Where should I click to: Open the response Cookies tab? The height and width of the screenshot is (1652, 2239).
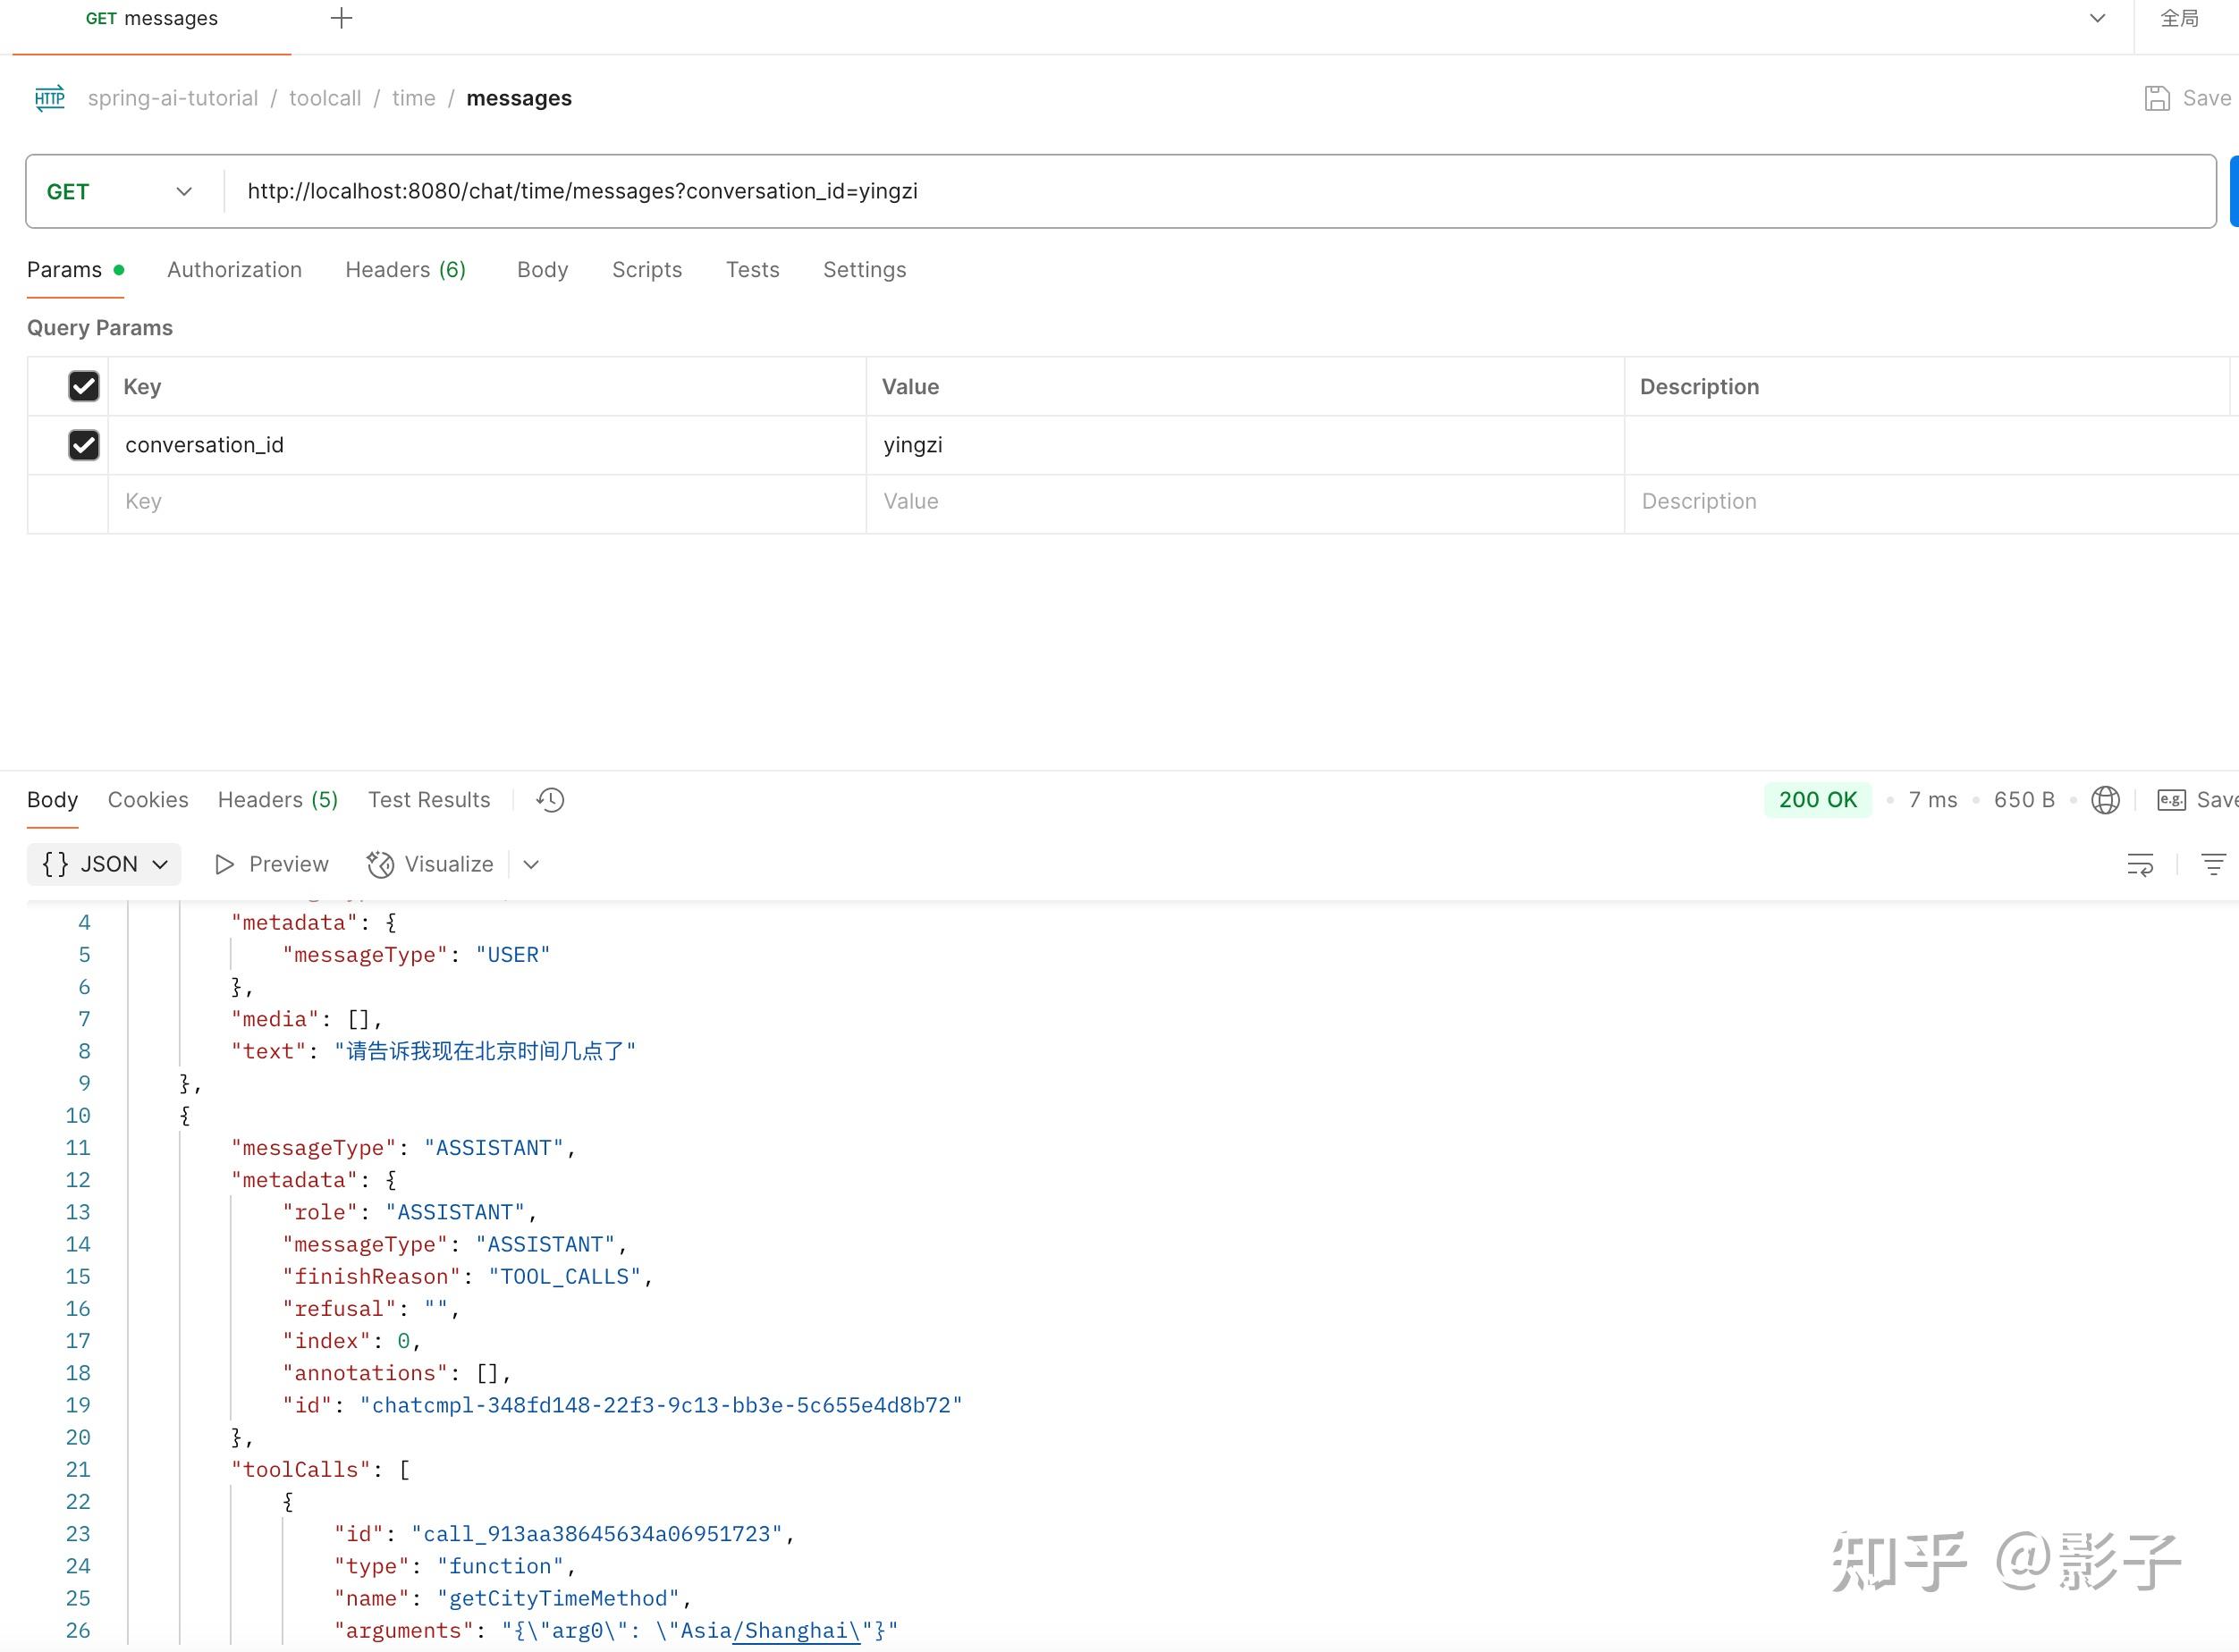click(148, 800)
